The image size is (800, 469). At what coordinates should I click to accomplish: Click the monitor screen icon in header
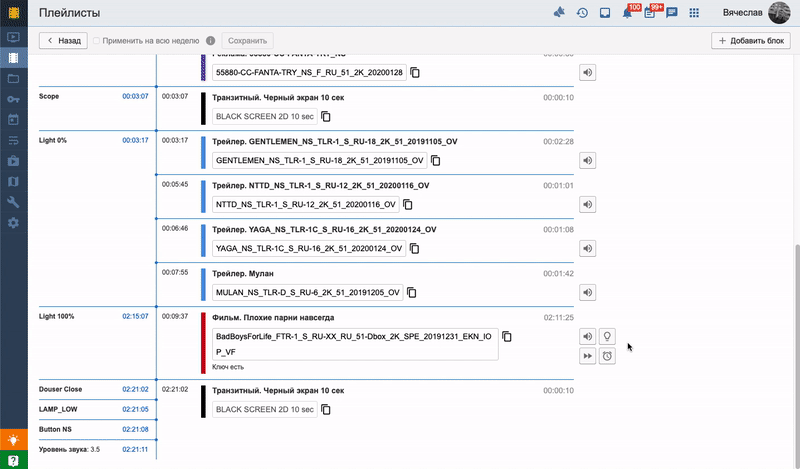pyautogui.click(x=605, y=13)
